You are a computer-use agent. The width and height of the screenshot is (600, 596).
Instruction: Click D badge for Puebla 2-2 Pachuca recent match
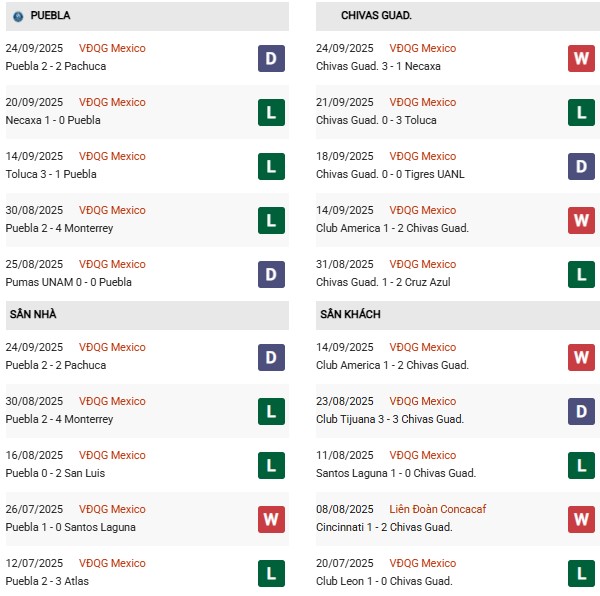pos(271,59)
